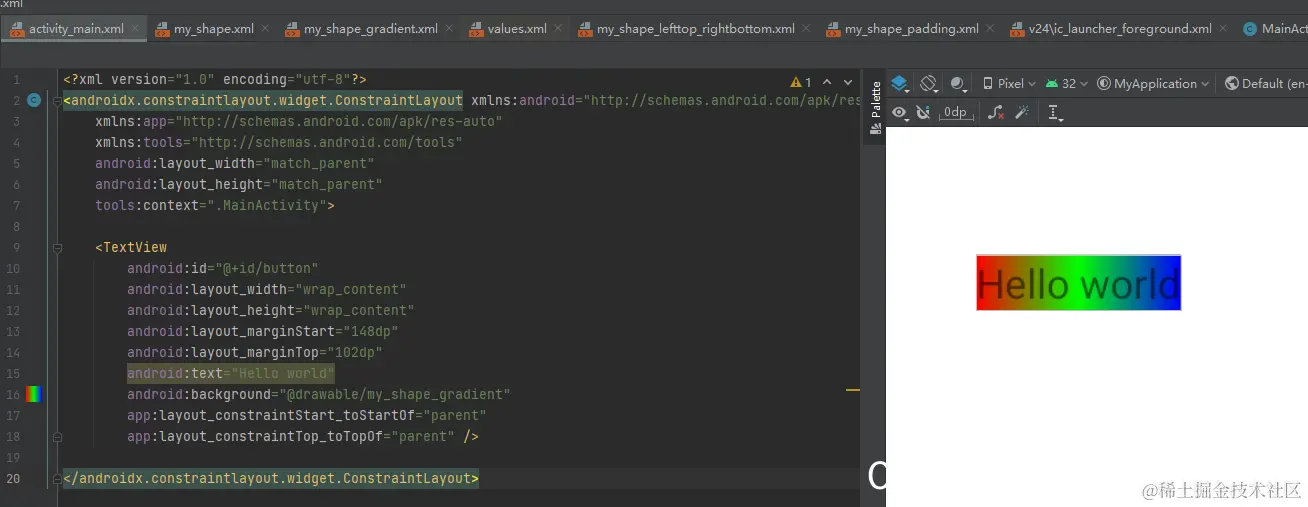Click the TextView layout_height="wrap_content" on line 12
This screenshot has height=507, width=1308.
click(x=270, y=310)
